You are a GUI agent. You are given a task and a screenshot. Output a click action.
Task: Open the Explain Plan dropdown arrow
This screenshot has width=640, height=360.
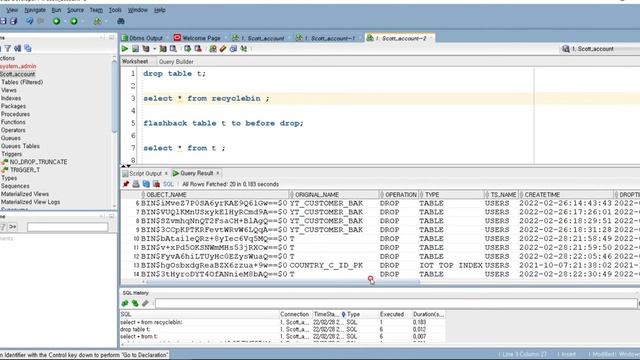coord(154,49)
